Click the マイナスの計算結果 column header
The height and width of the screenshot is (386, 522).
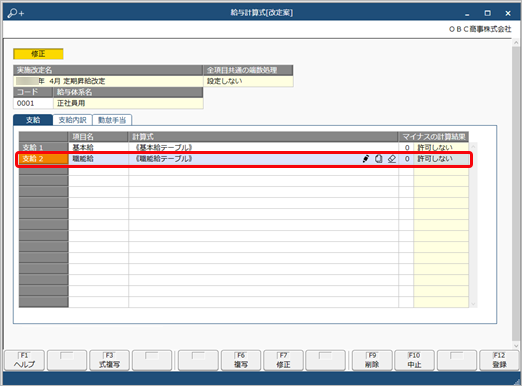point(434,137)
